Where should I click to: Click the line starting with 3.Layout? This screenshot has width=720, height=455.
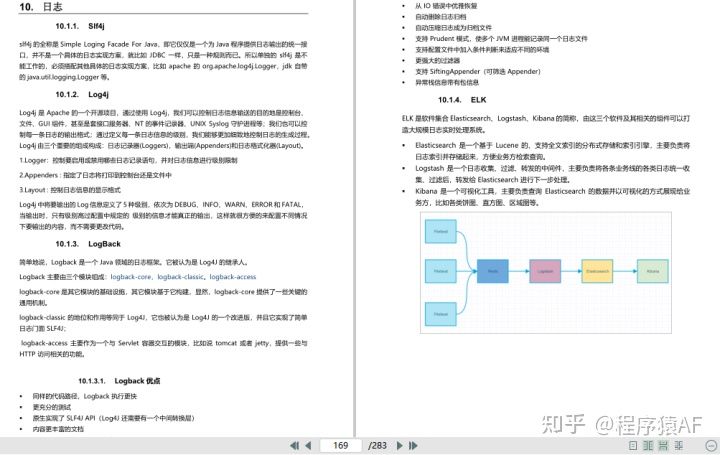click(70, 190)
